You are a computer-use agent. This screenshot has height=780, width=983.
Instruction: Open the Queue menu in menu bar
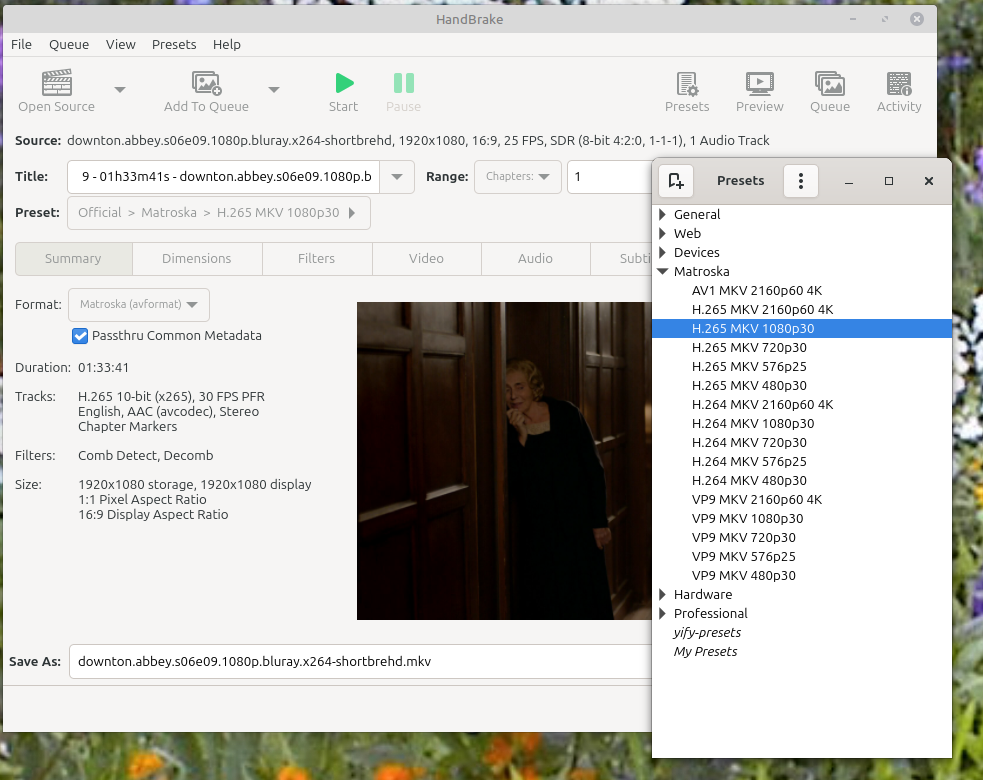click(69, 44)
